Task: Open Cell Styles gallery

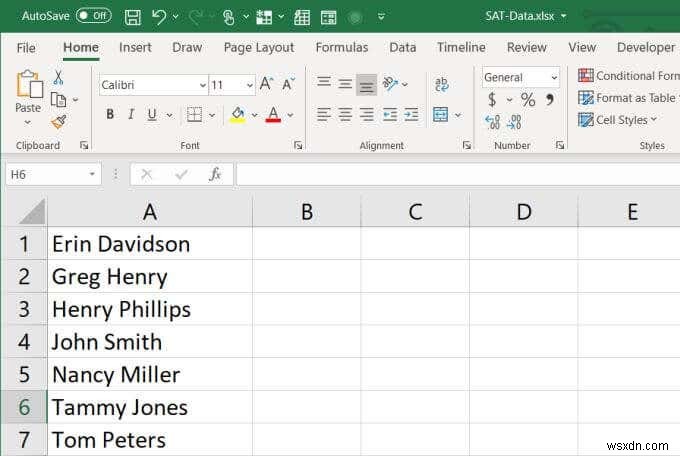Action: click(x=618, y=120)
